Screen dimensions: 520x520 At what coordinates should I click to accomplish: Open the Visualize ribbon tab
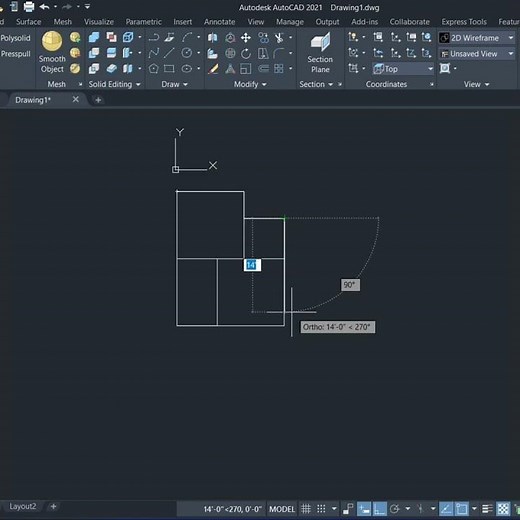(x=99, y=22)
